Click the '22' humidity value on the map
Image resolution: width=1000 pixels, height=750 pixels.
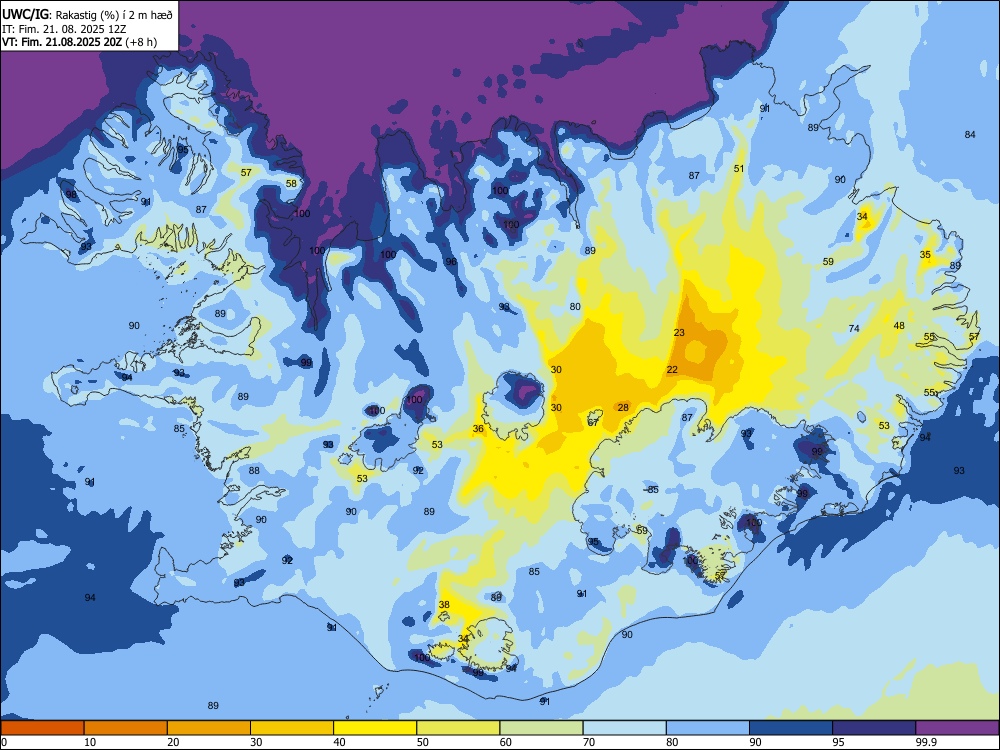click(672, 369)
